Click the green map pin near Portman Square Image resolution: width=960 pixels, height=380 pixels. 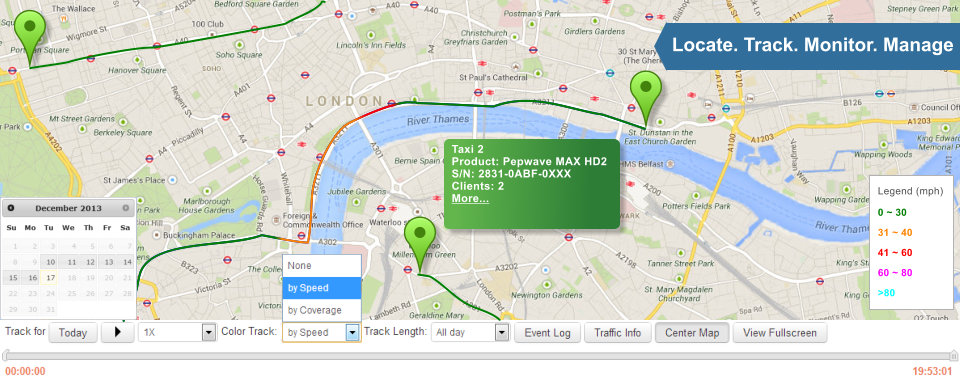click(29, 34)
